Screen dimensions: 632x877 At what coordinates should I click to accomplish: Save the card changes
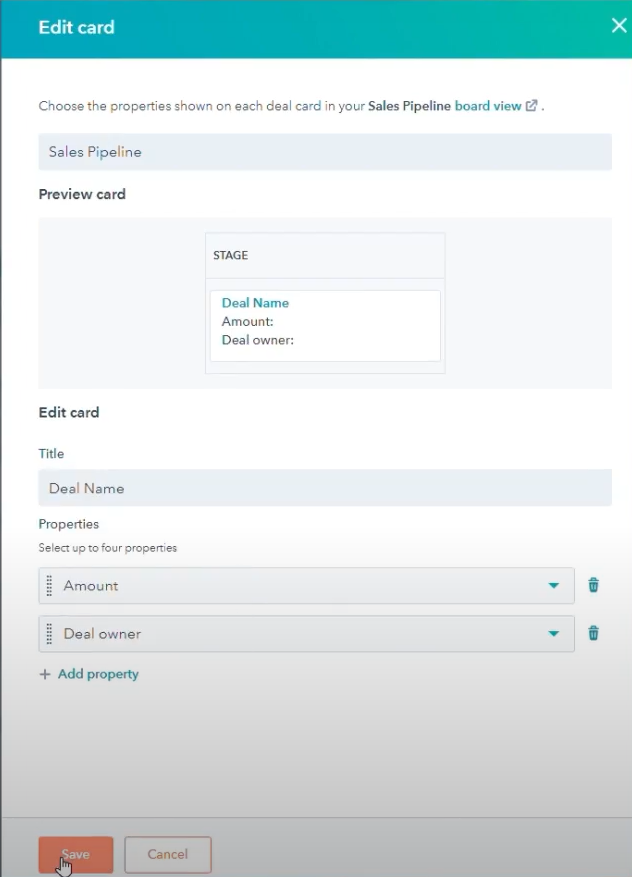click(76, 855)
